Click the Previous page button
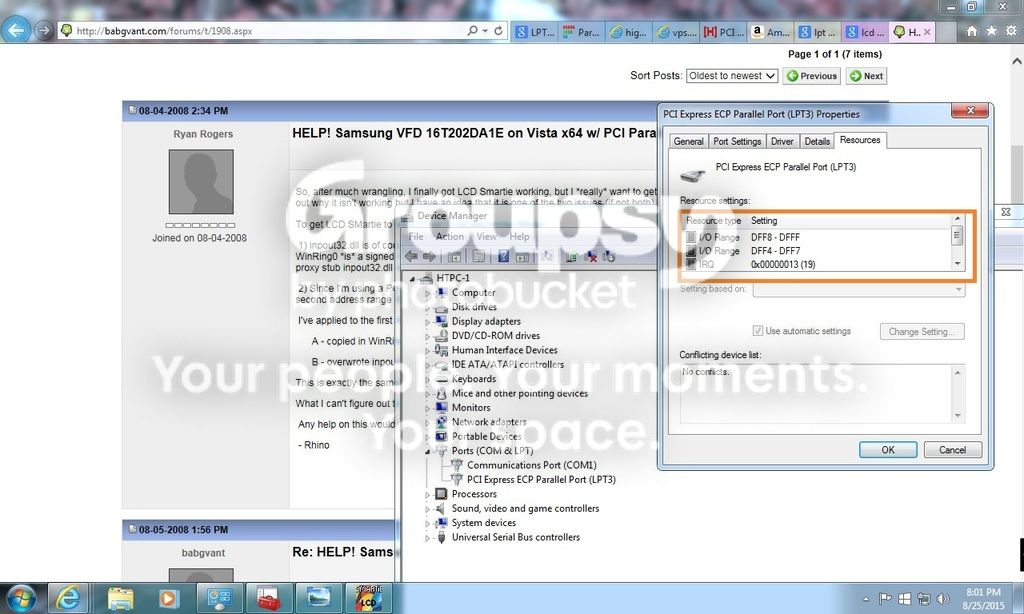Viewport: 1024px width, 614px height. [812, 76]
